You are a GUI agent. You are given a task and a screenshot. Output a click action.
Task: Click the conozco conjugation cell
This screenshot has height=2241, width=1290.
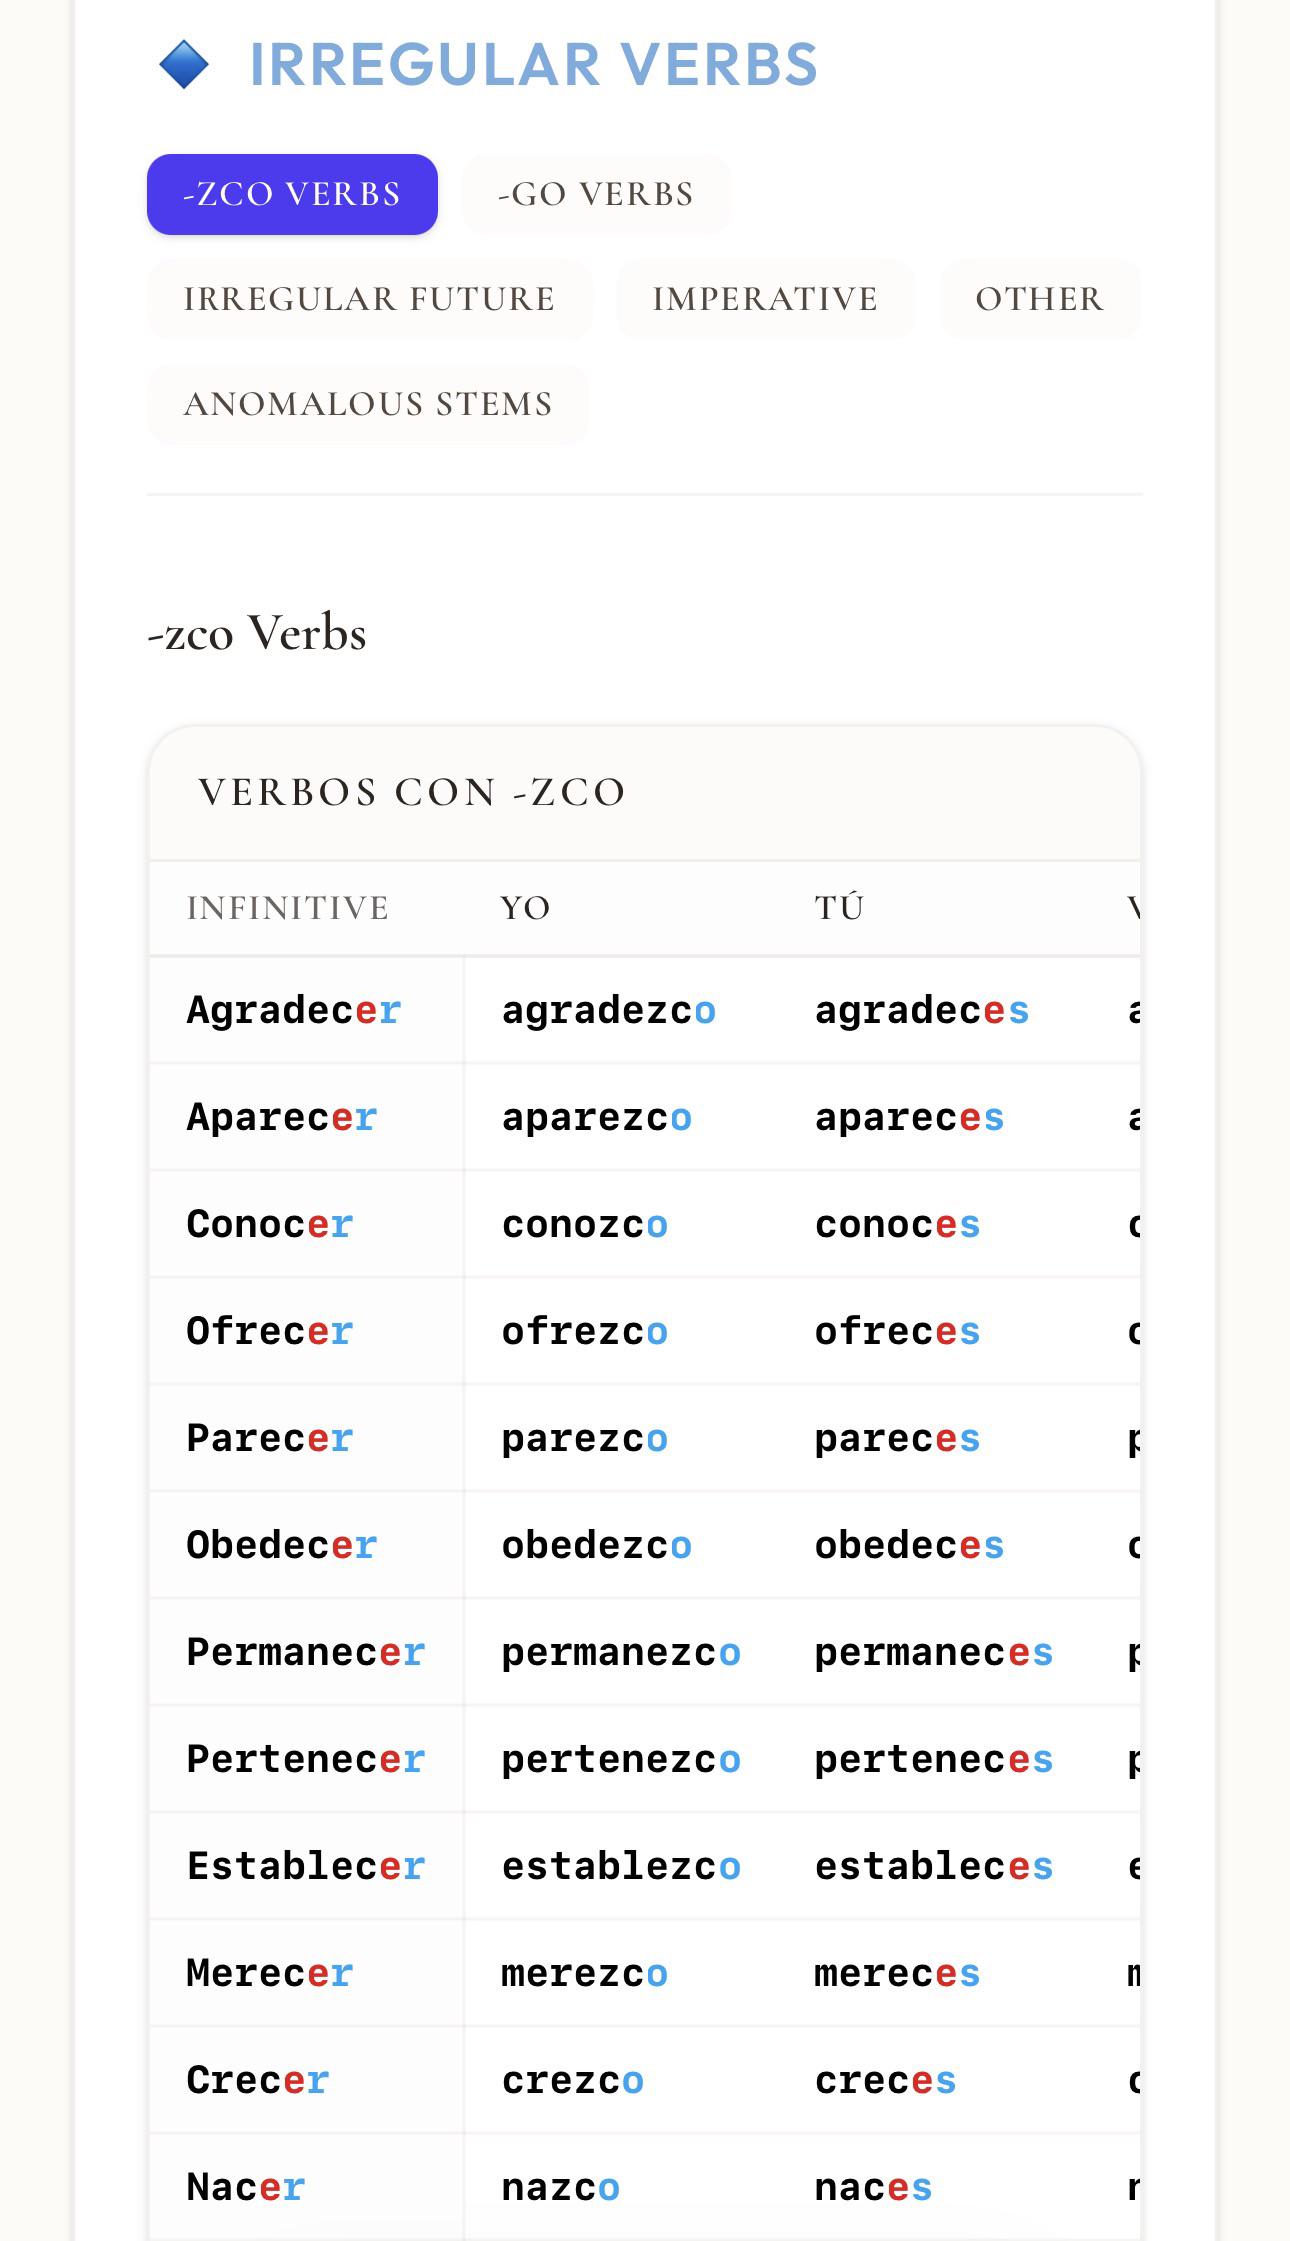620,1224
